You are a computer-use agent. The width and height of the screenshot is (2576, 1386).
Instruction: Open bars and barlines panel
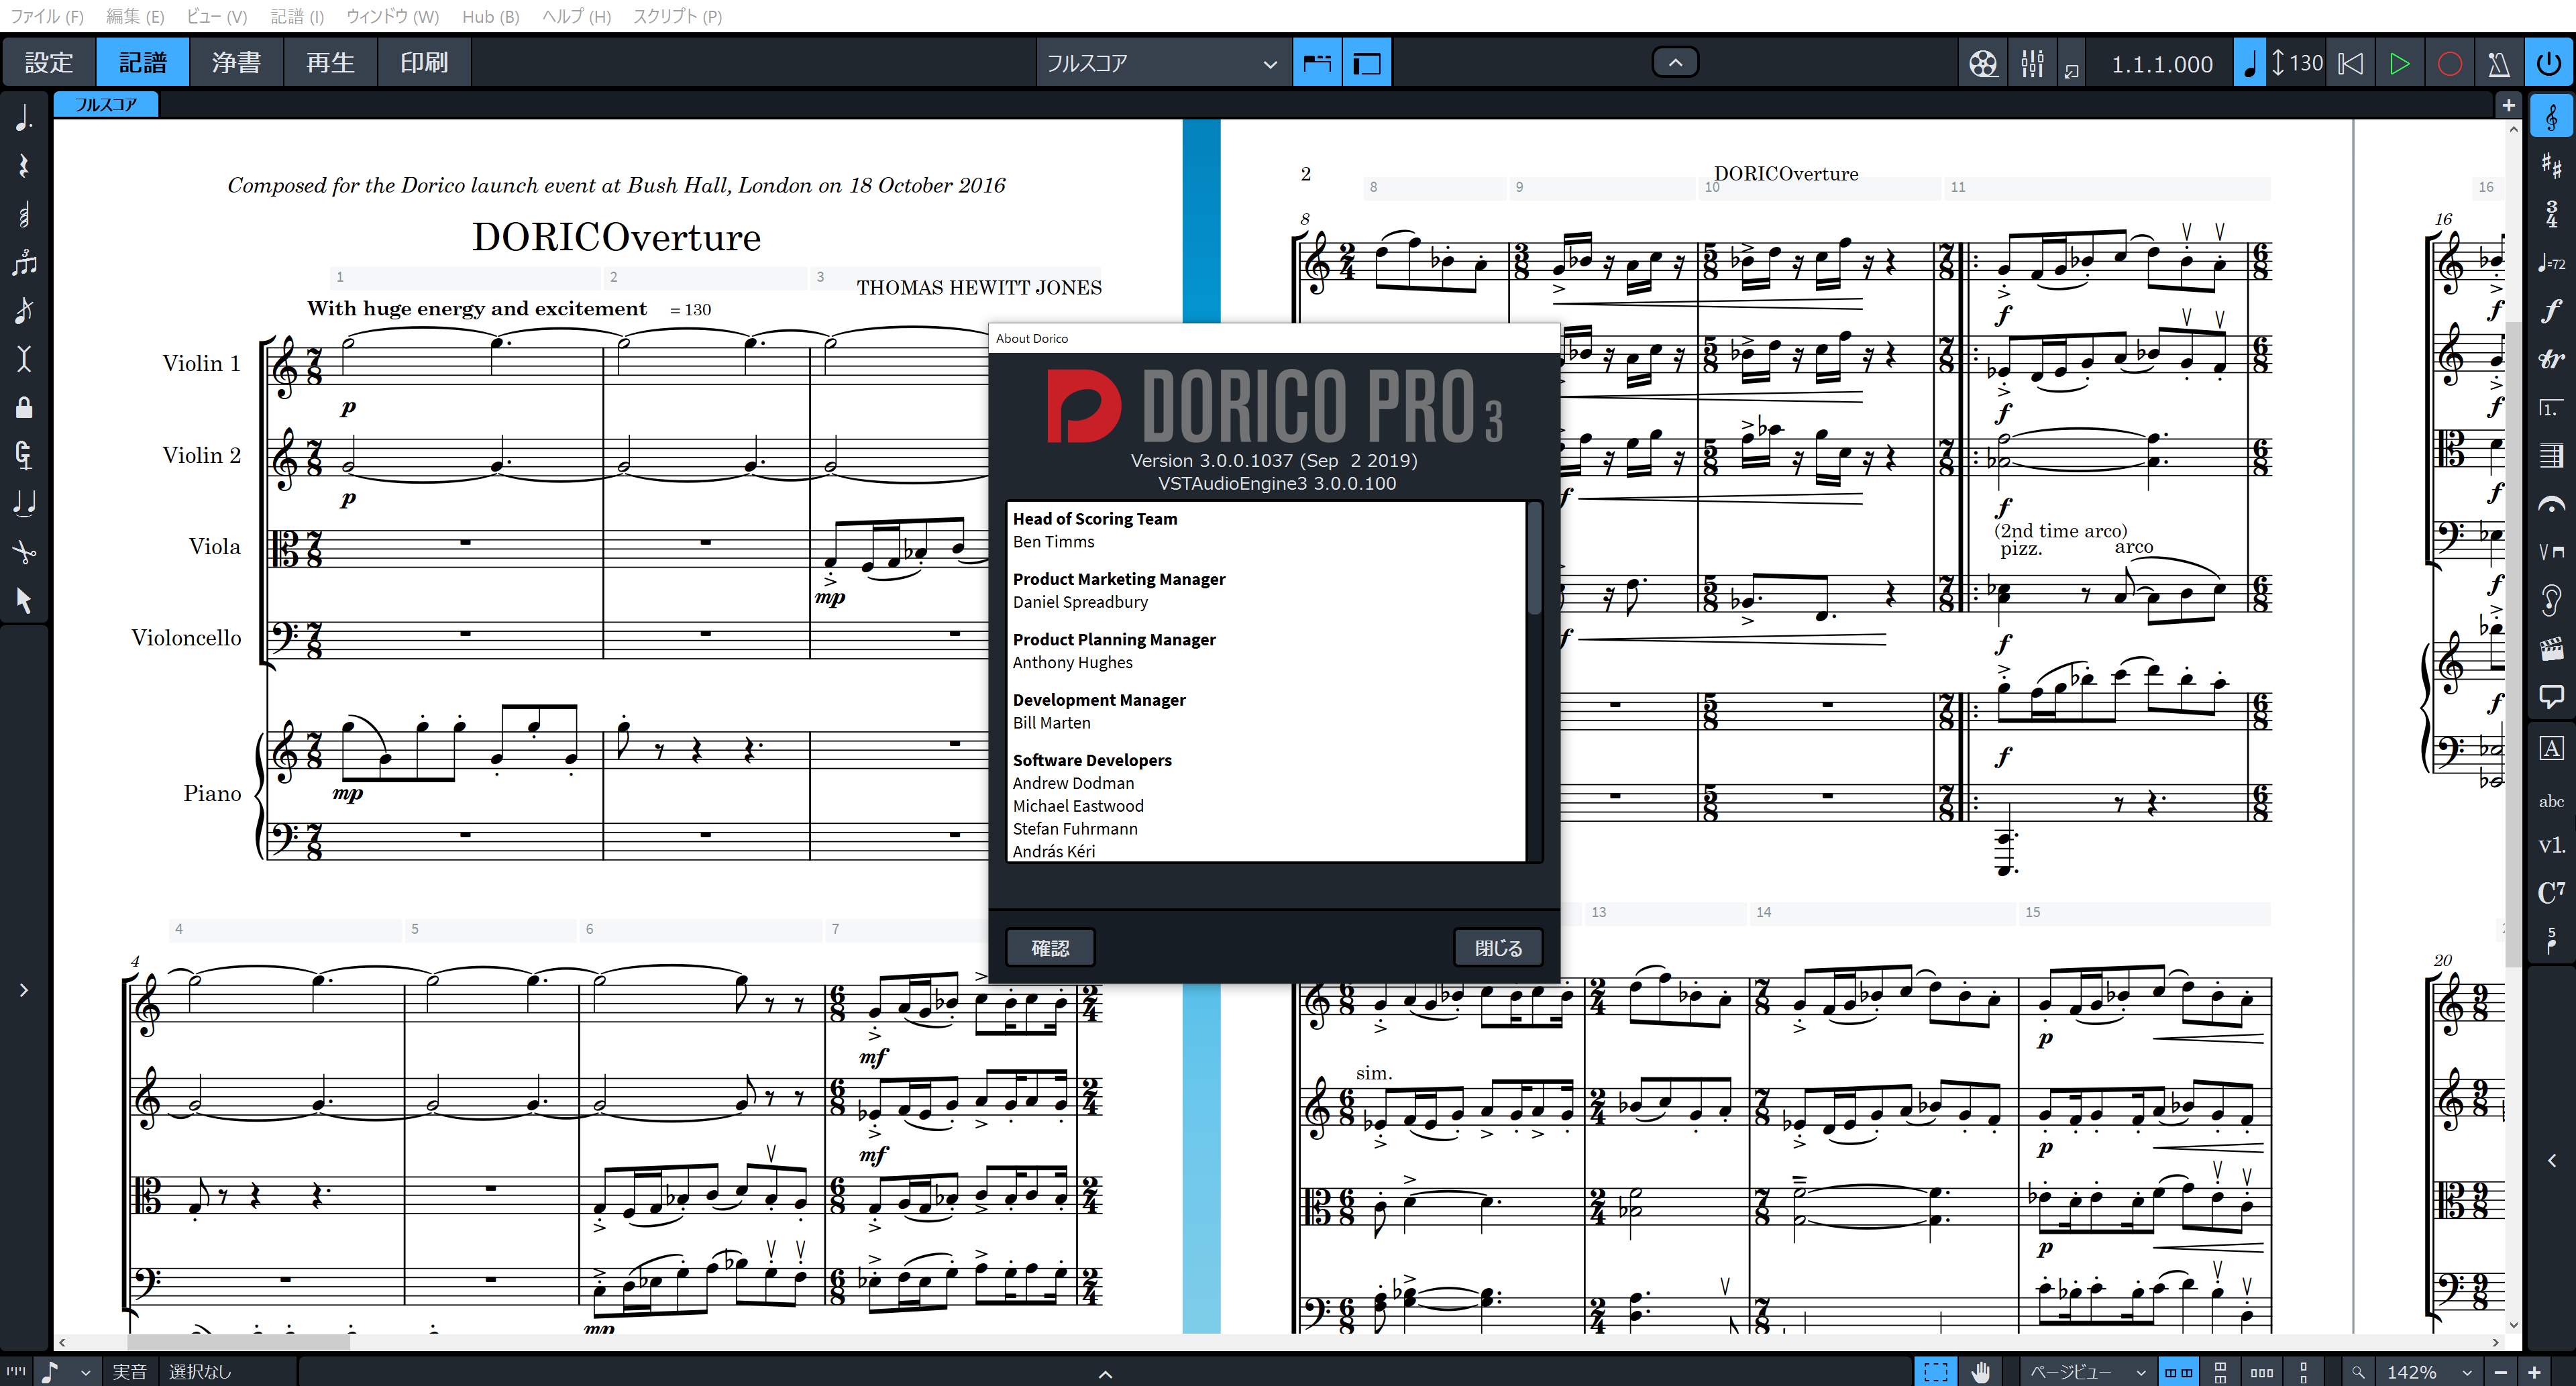tap(2551, 456)
